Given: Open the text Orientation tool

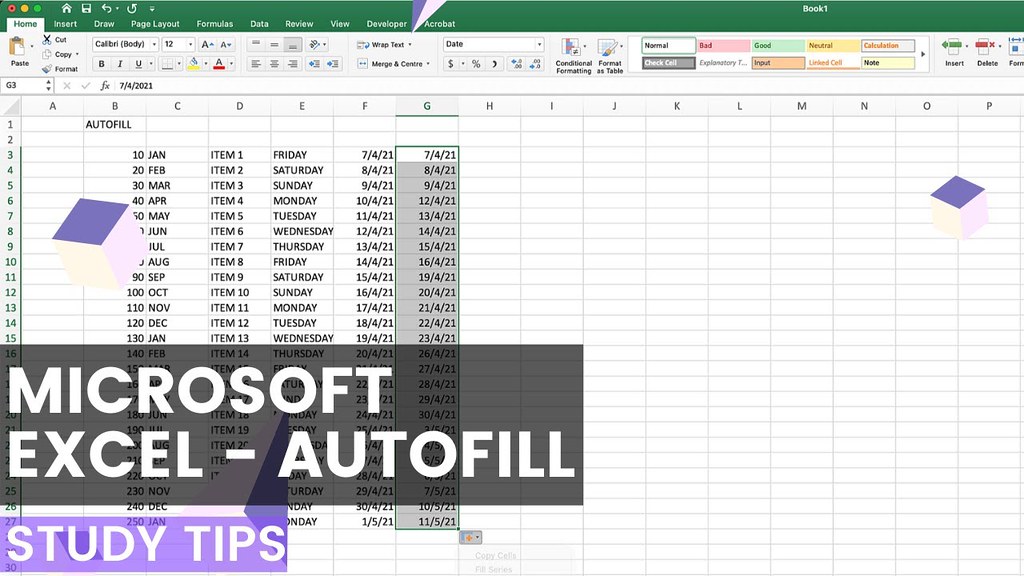Looking at the screenshot, I should [315, 44].
